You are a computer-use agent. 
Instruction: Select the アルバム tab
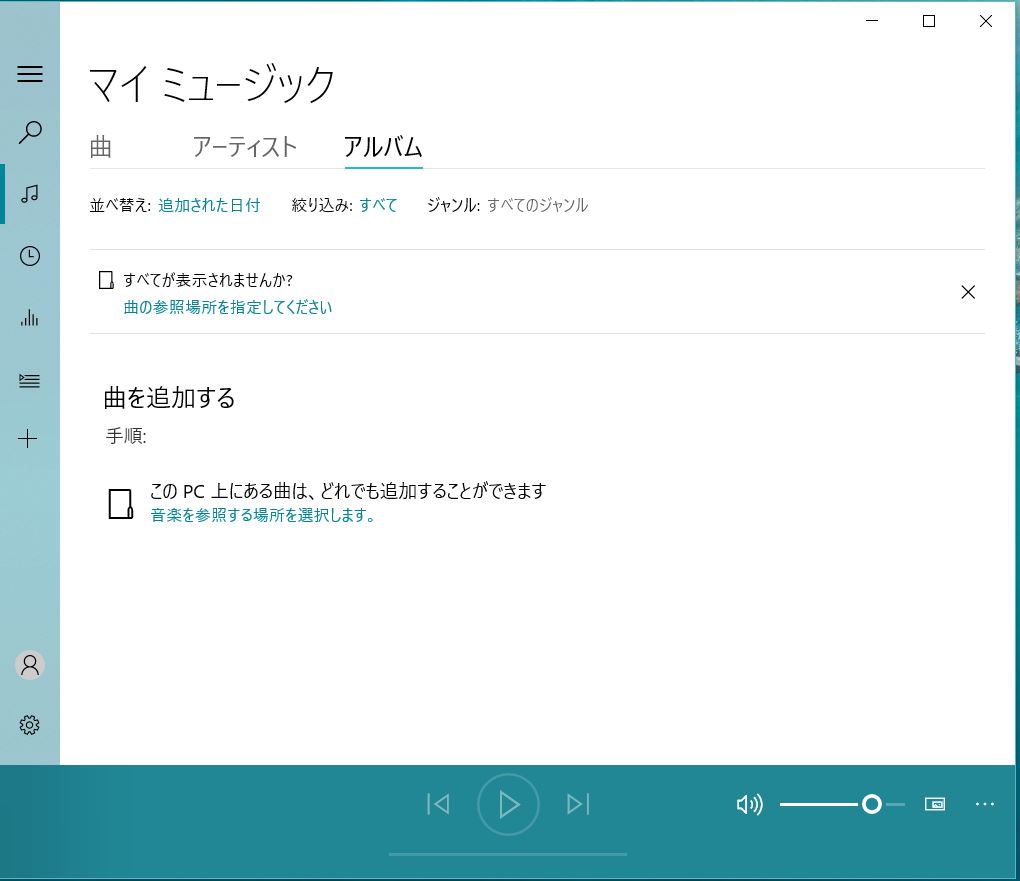[383, 147]
